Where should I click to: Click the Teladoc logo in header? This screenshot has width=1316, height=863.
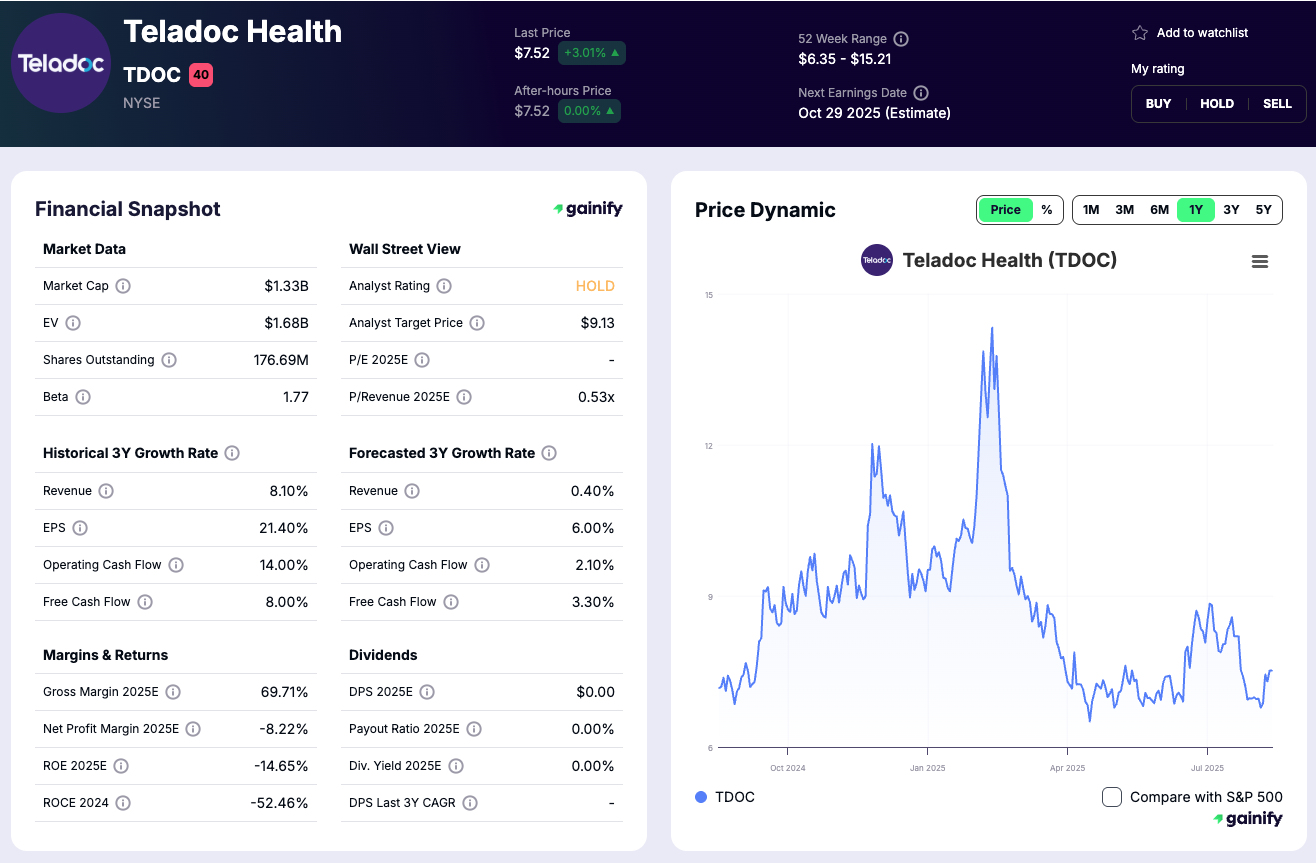61,63
